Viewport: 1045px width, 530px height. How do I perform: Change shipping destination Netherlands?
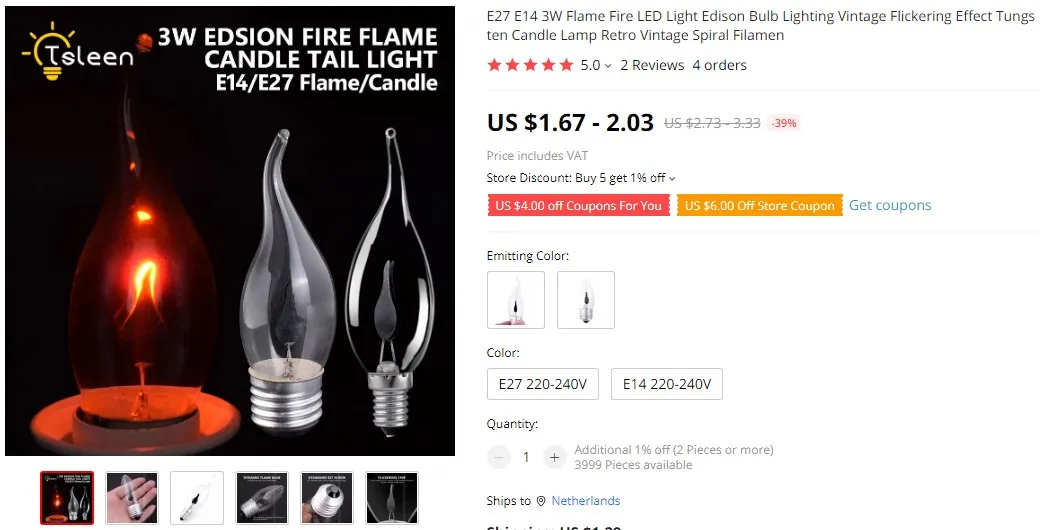pyautogui.click(x=585, y=501)
